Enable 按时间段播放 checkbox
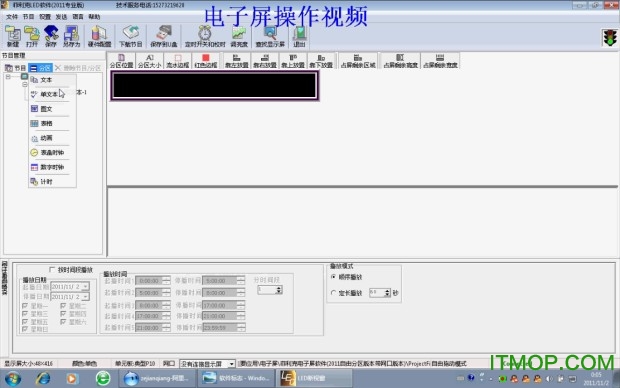Viewport: 620px width, 388px height. [52, 270]
